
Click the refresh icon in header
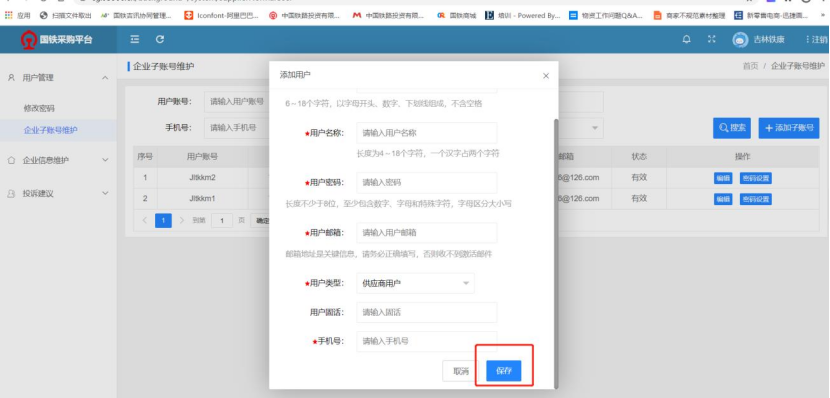160,39
